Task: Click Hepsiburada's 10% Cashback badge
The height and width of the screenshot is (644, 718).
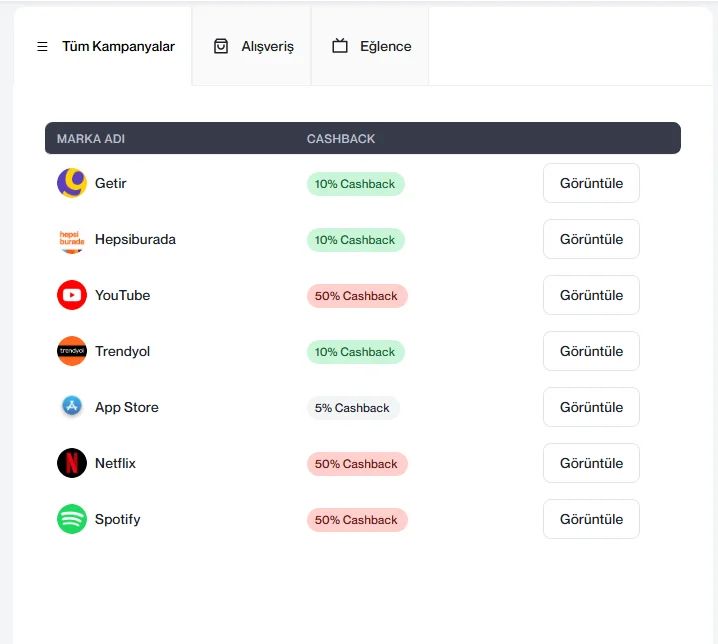Action: (355, 240)
